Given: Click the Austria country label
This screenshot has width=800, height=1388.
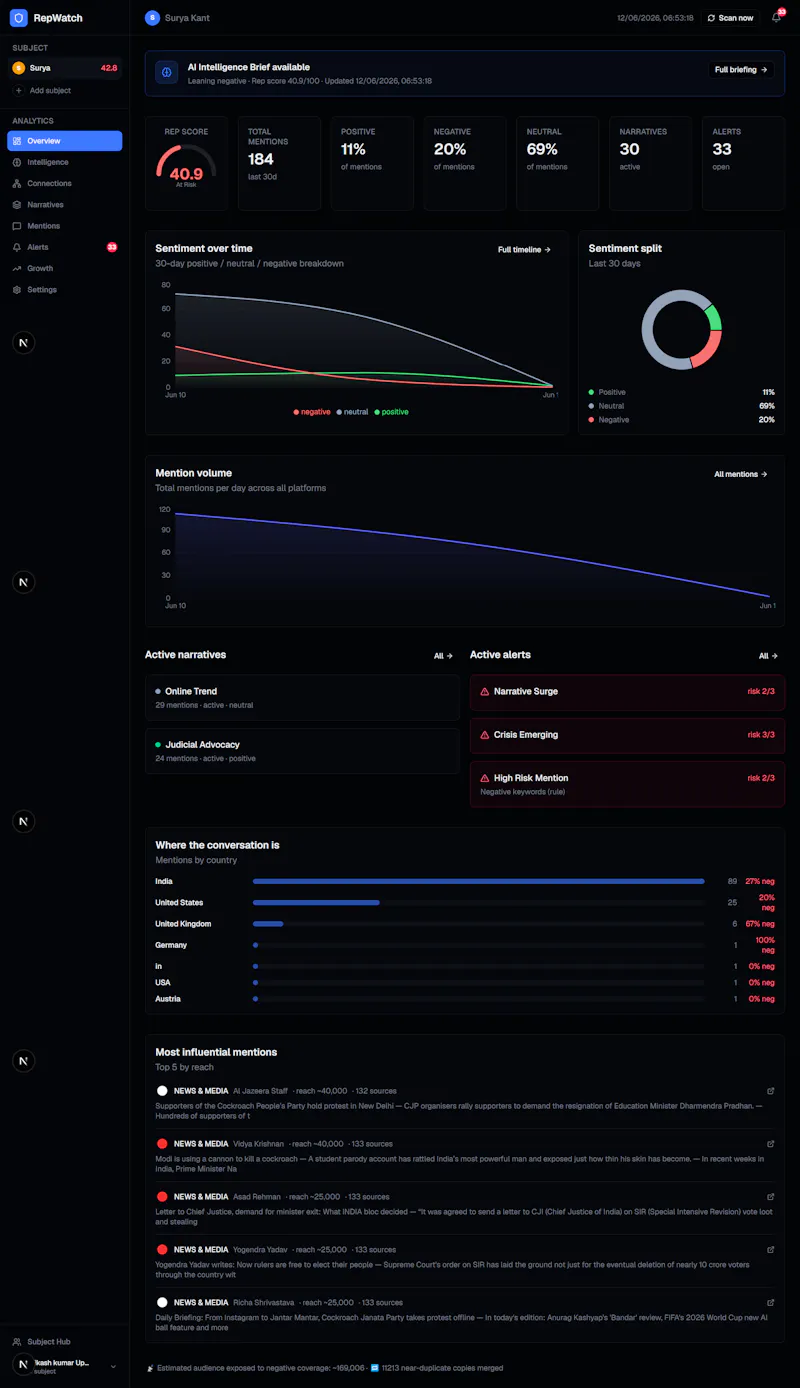Looking at the screenshot, I should tap(167, 999).
